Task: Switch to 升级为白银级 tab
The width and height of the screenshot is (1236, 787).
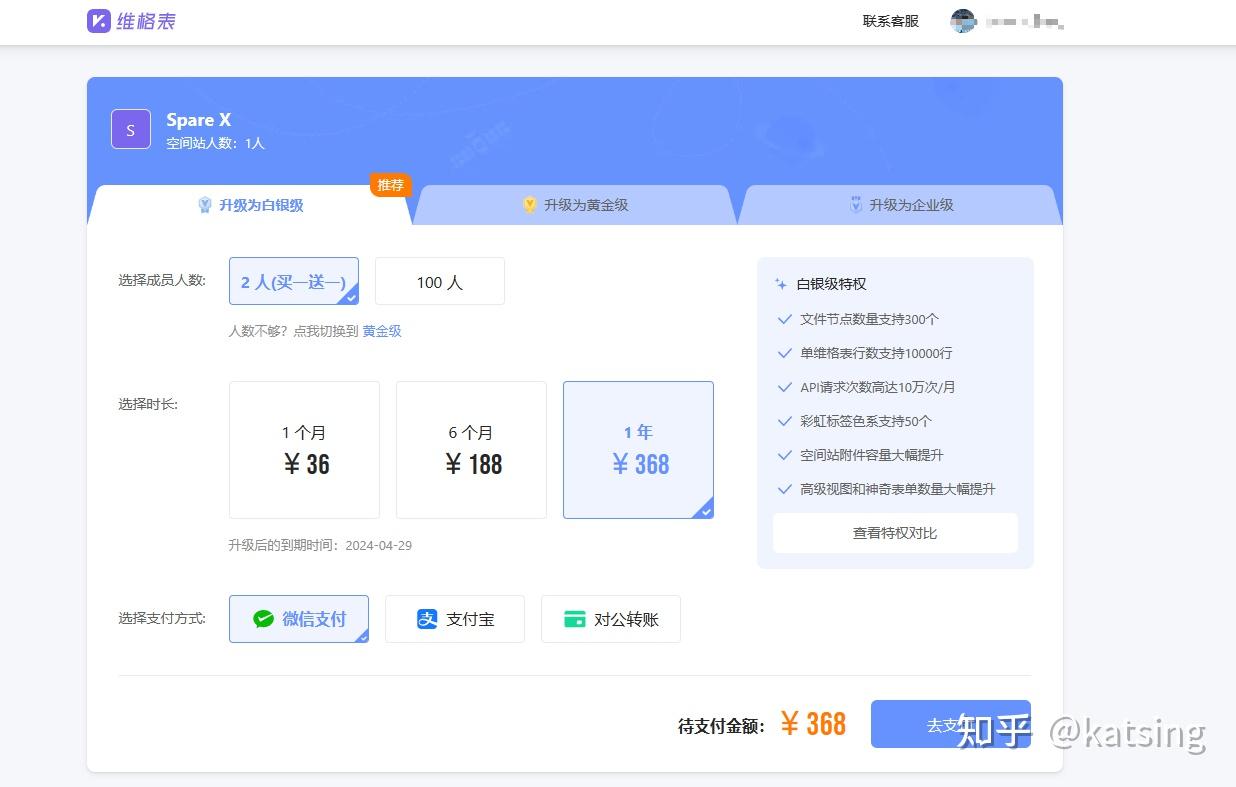Action: point(250,205)
